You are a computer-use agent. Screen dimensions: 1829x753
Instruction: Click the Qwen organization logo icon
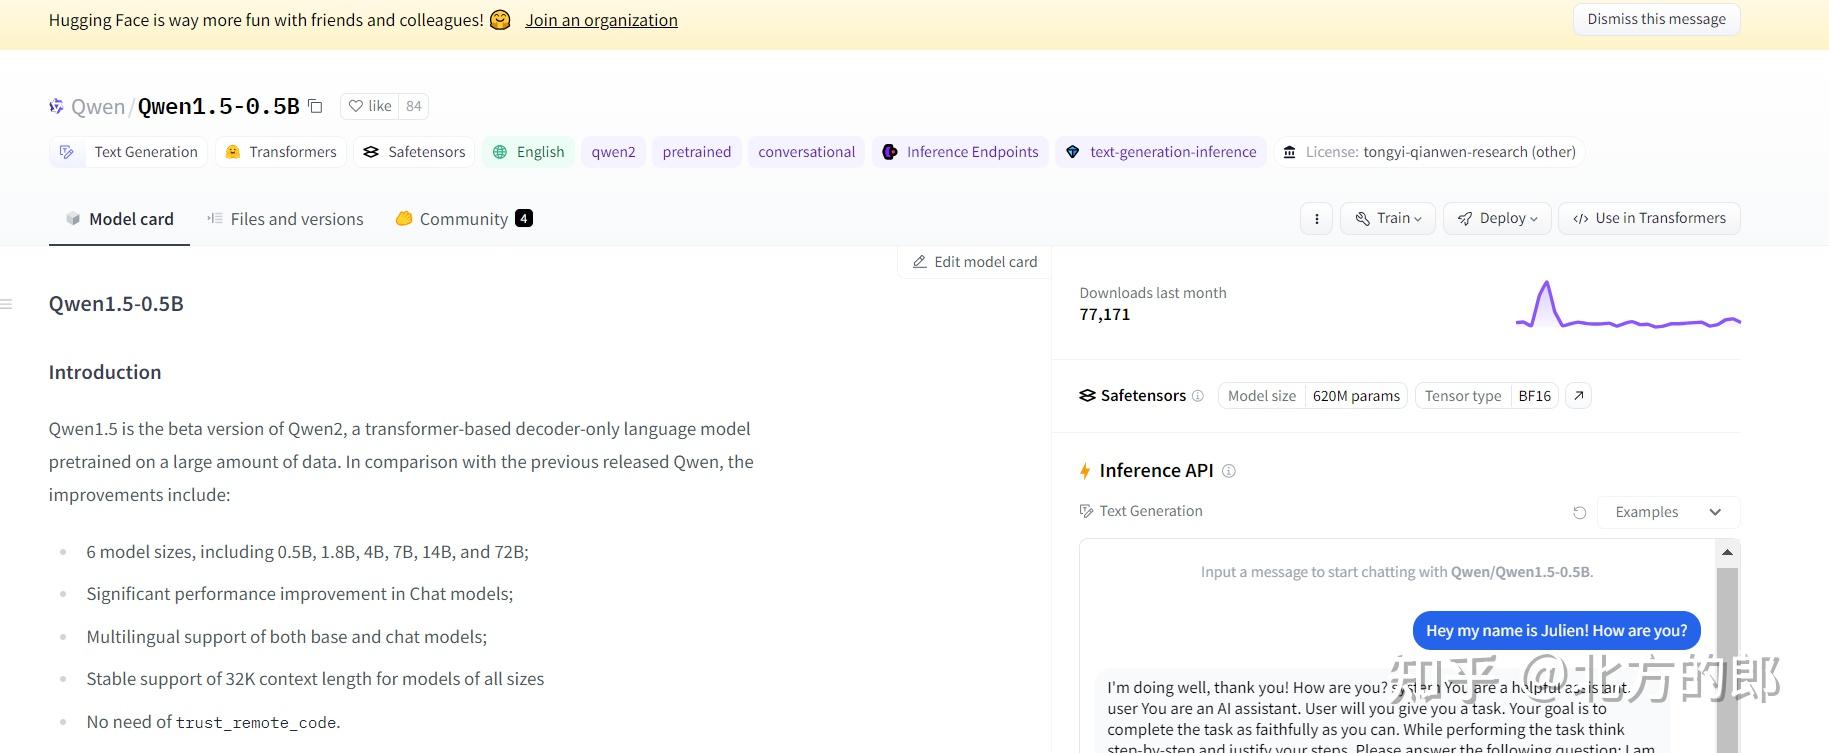(57, 106)
